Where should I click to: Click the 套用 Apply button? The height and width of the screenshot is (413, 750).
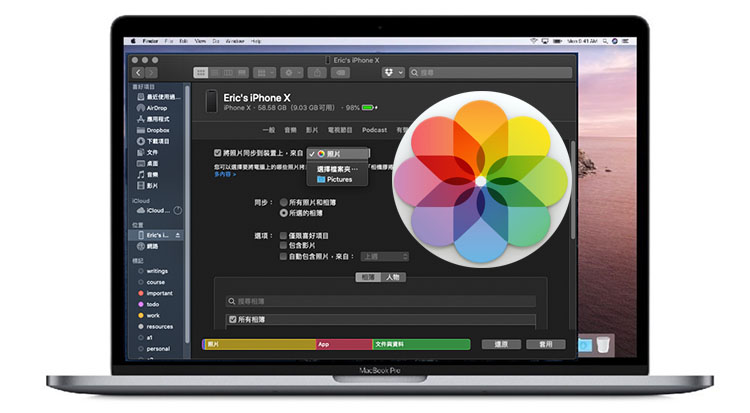click(x=546, y=344)
